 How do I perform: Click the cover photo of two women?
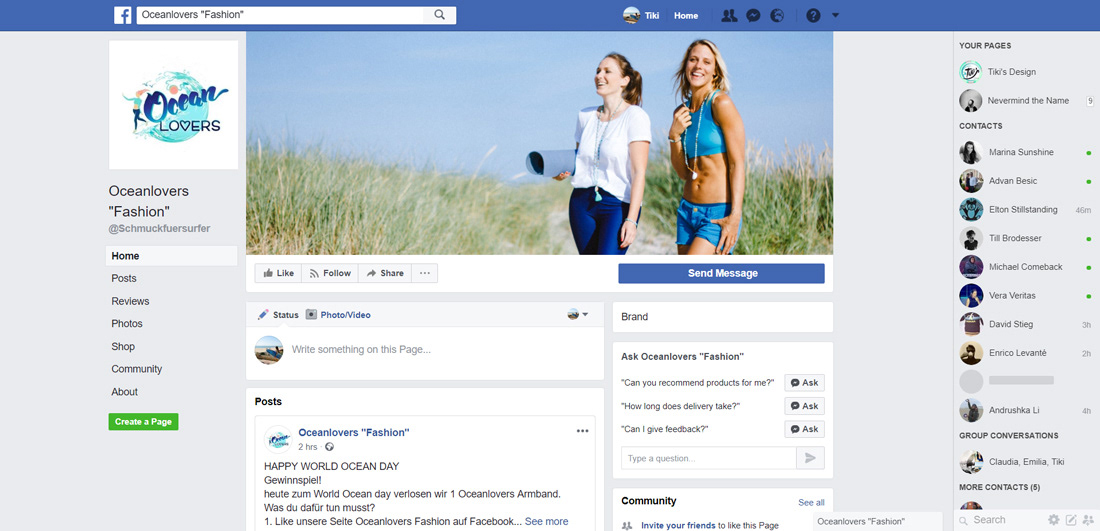[x=539, y=143]
